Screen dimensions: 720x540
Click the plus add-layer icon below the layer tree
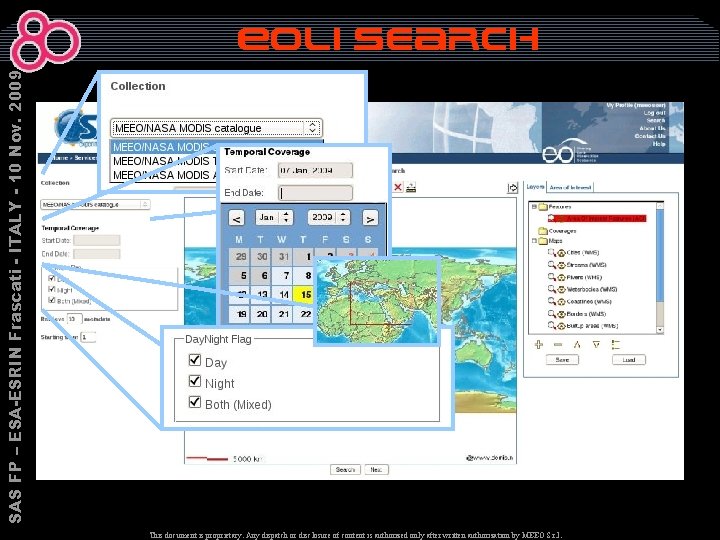click(539, 344)
